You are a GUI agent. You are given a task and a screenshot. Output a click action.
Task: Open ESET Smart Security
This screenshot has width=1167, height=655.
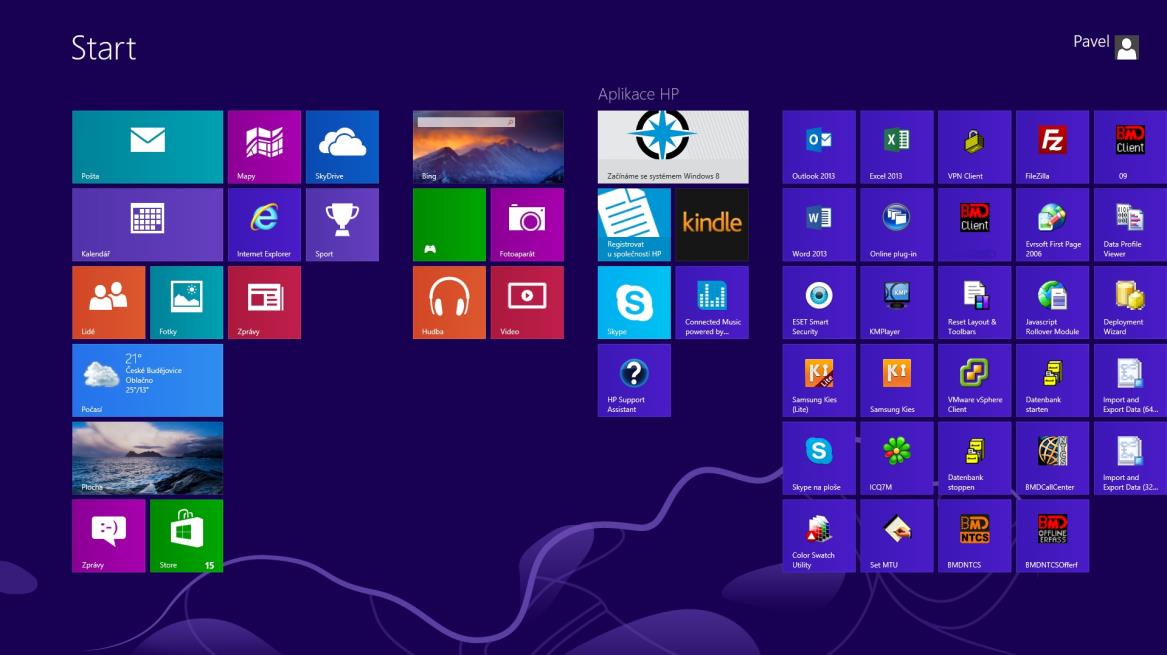(819, 302)
